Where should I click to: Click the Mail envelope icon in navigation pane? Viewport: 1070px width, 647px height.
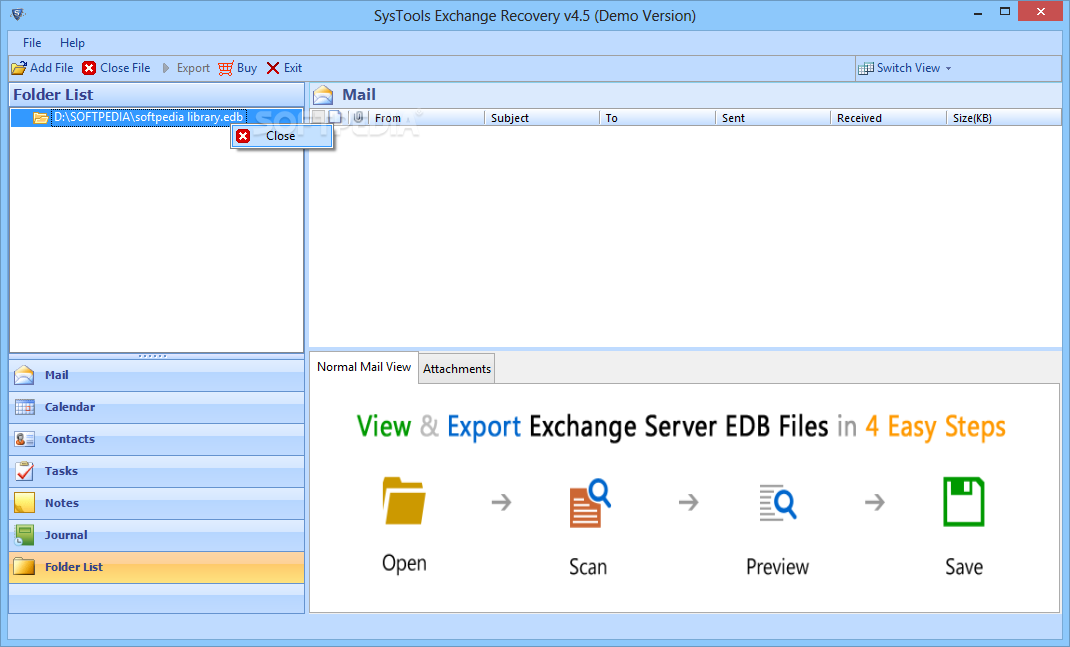click(25, 375)
